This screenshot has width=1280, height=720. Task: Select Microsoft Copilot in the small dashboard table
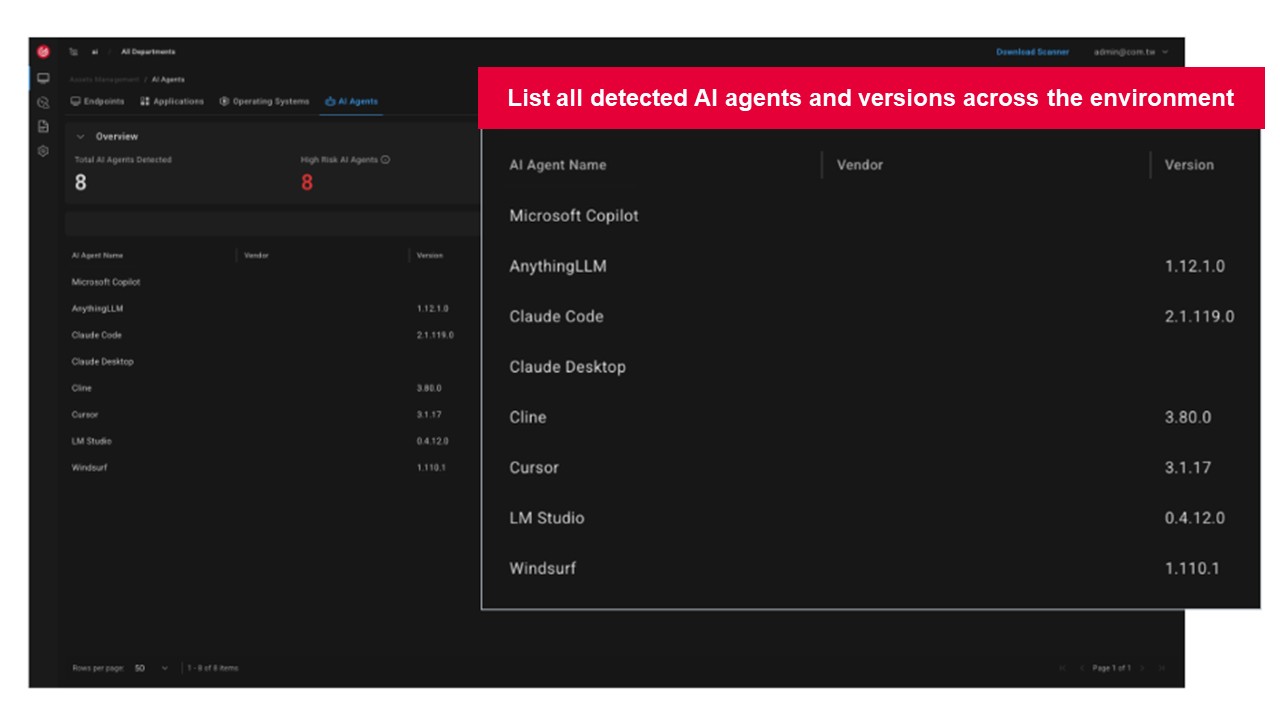(x=106, y=282)
